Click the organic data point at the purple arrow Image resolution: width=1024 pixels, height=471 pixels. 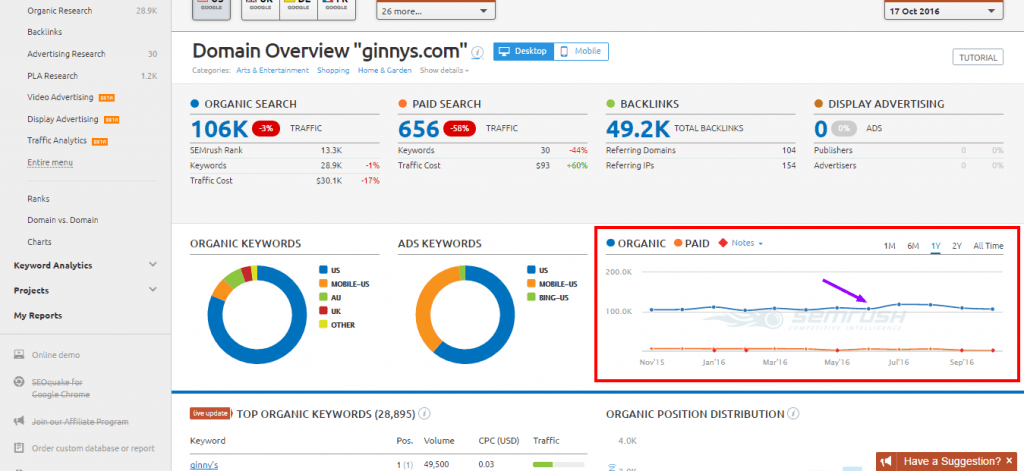click(868, 309)
